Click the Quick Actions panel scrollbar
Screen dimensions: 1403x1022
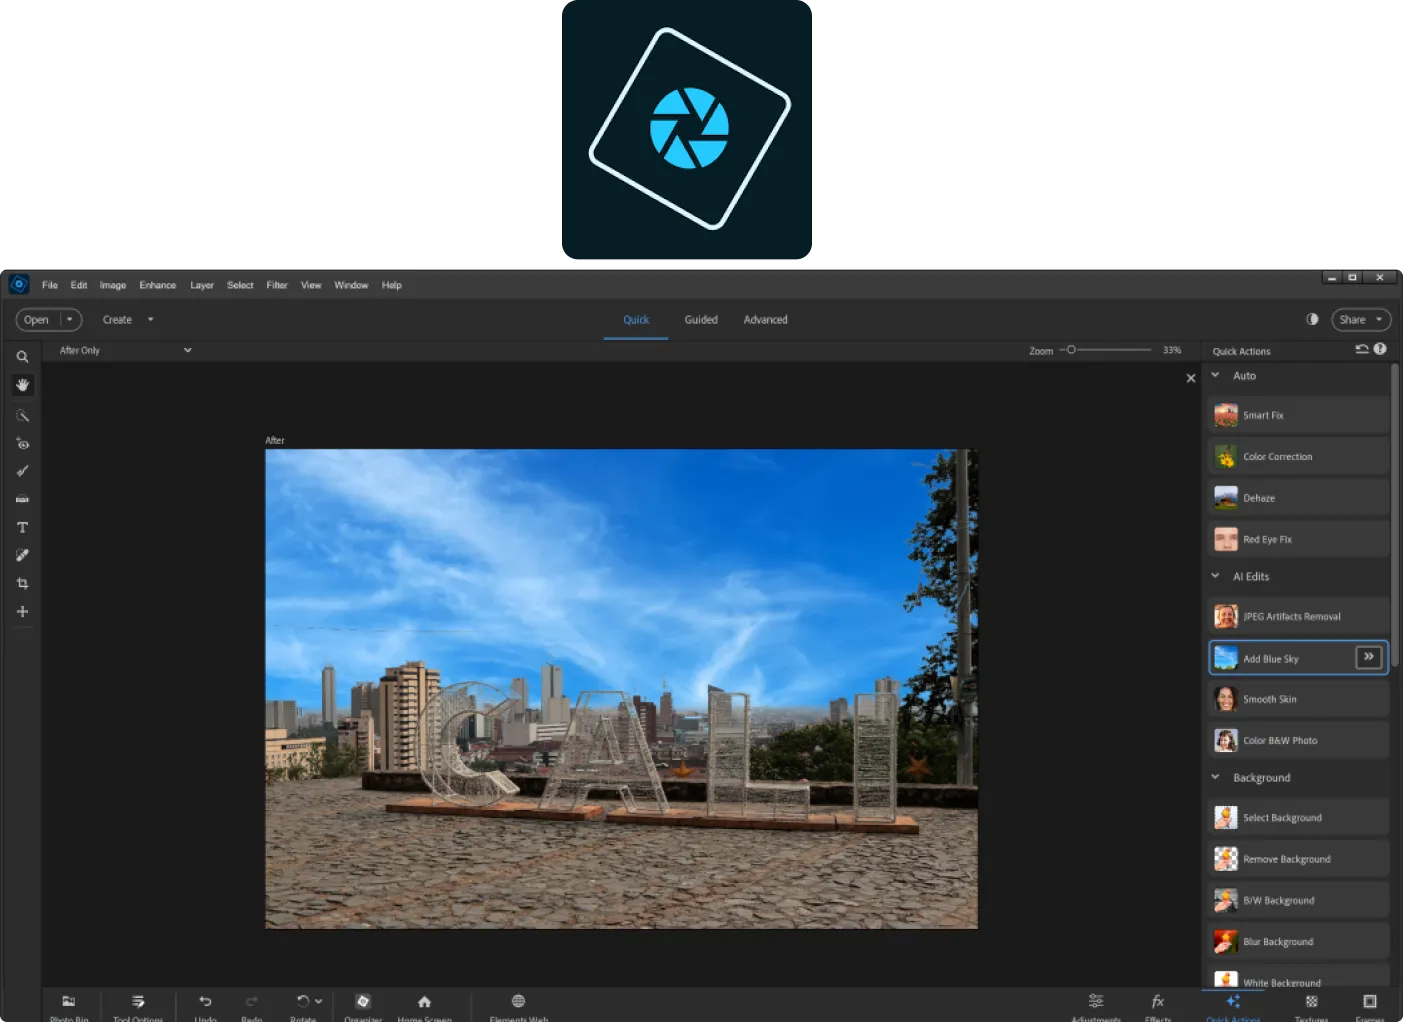[1395, 515]
